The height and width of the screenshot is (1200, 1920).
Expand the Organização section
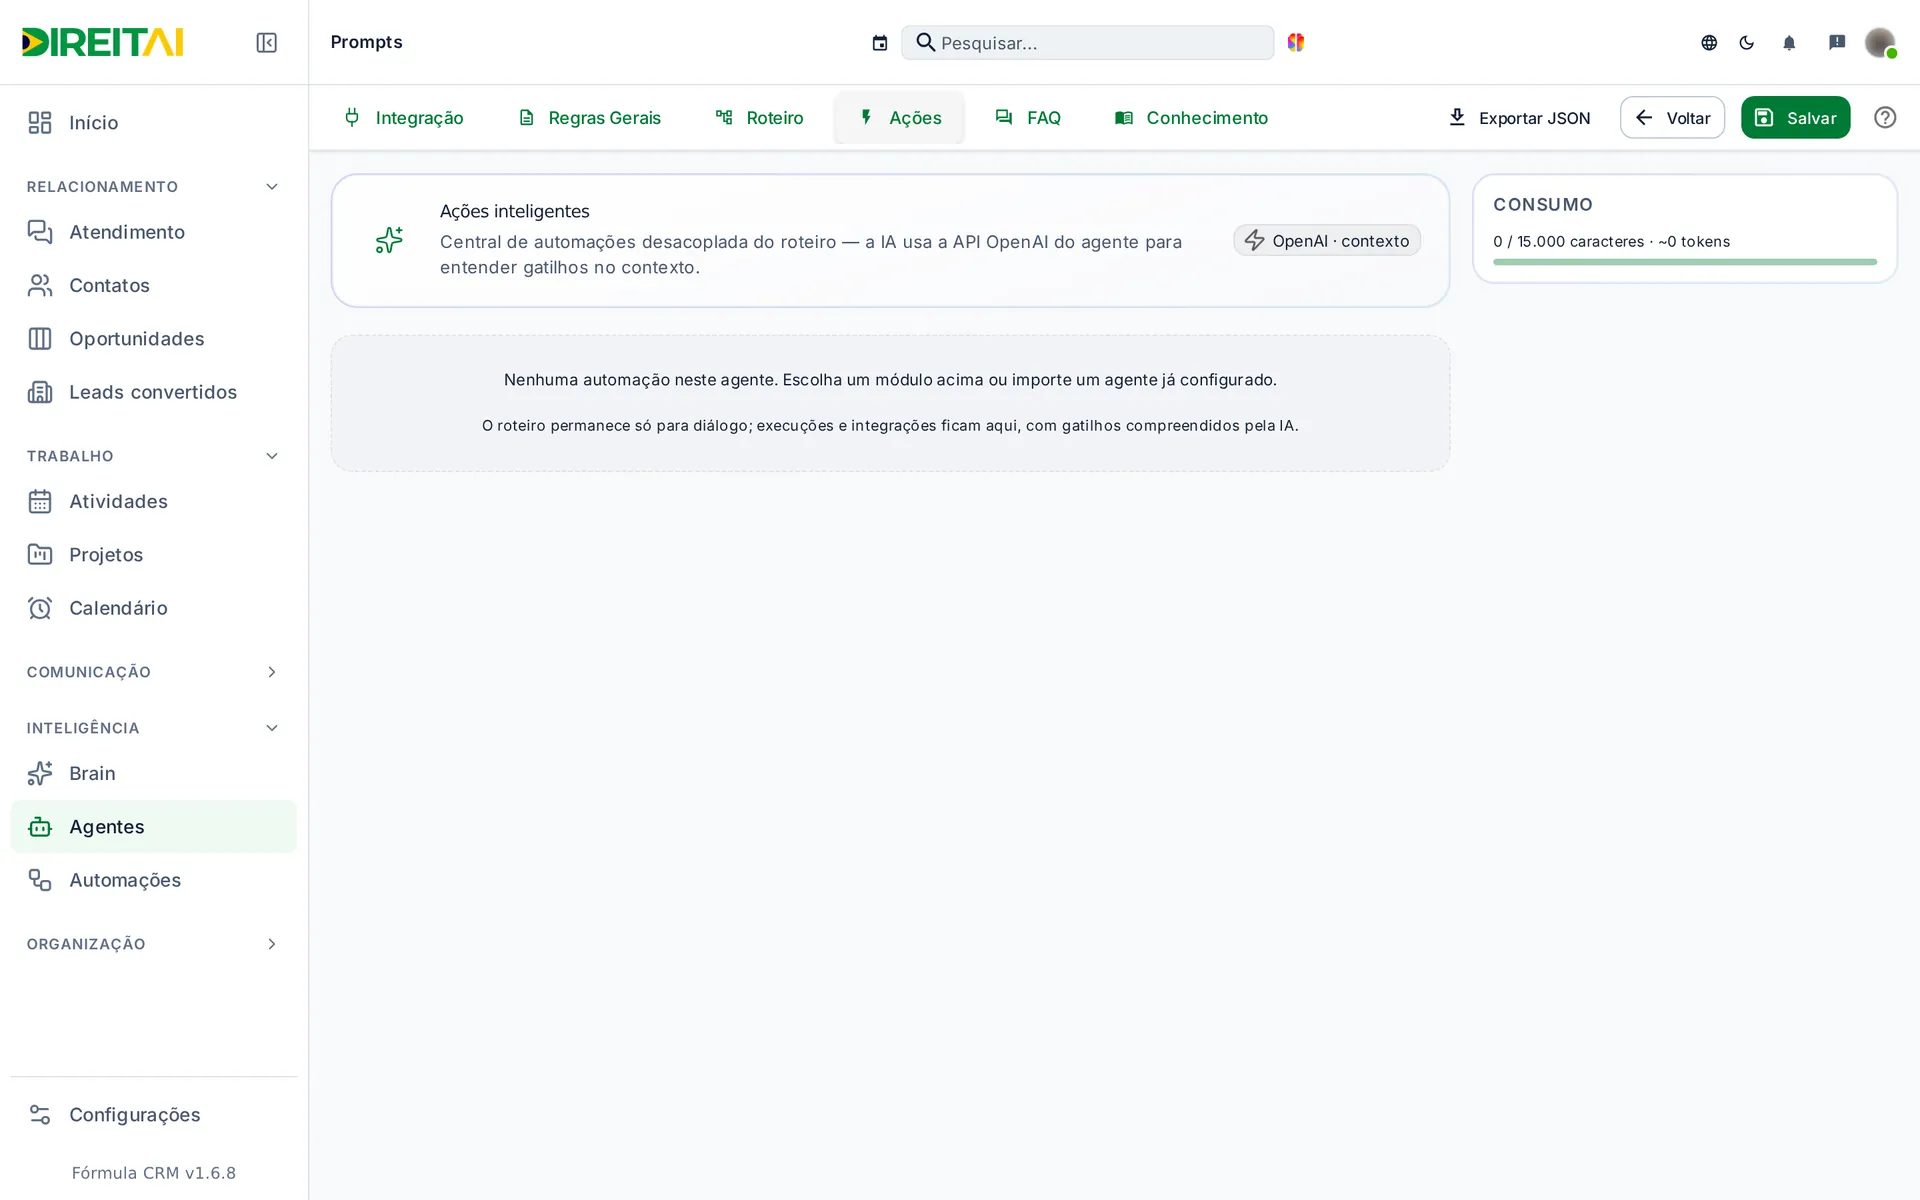point(153,944)
